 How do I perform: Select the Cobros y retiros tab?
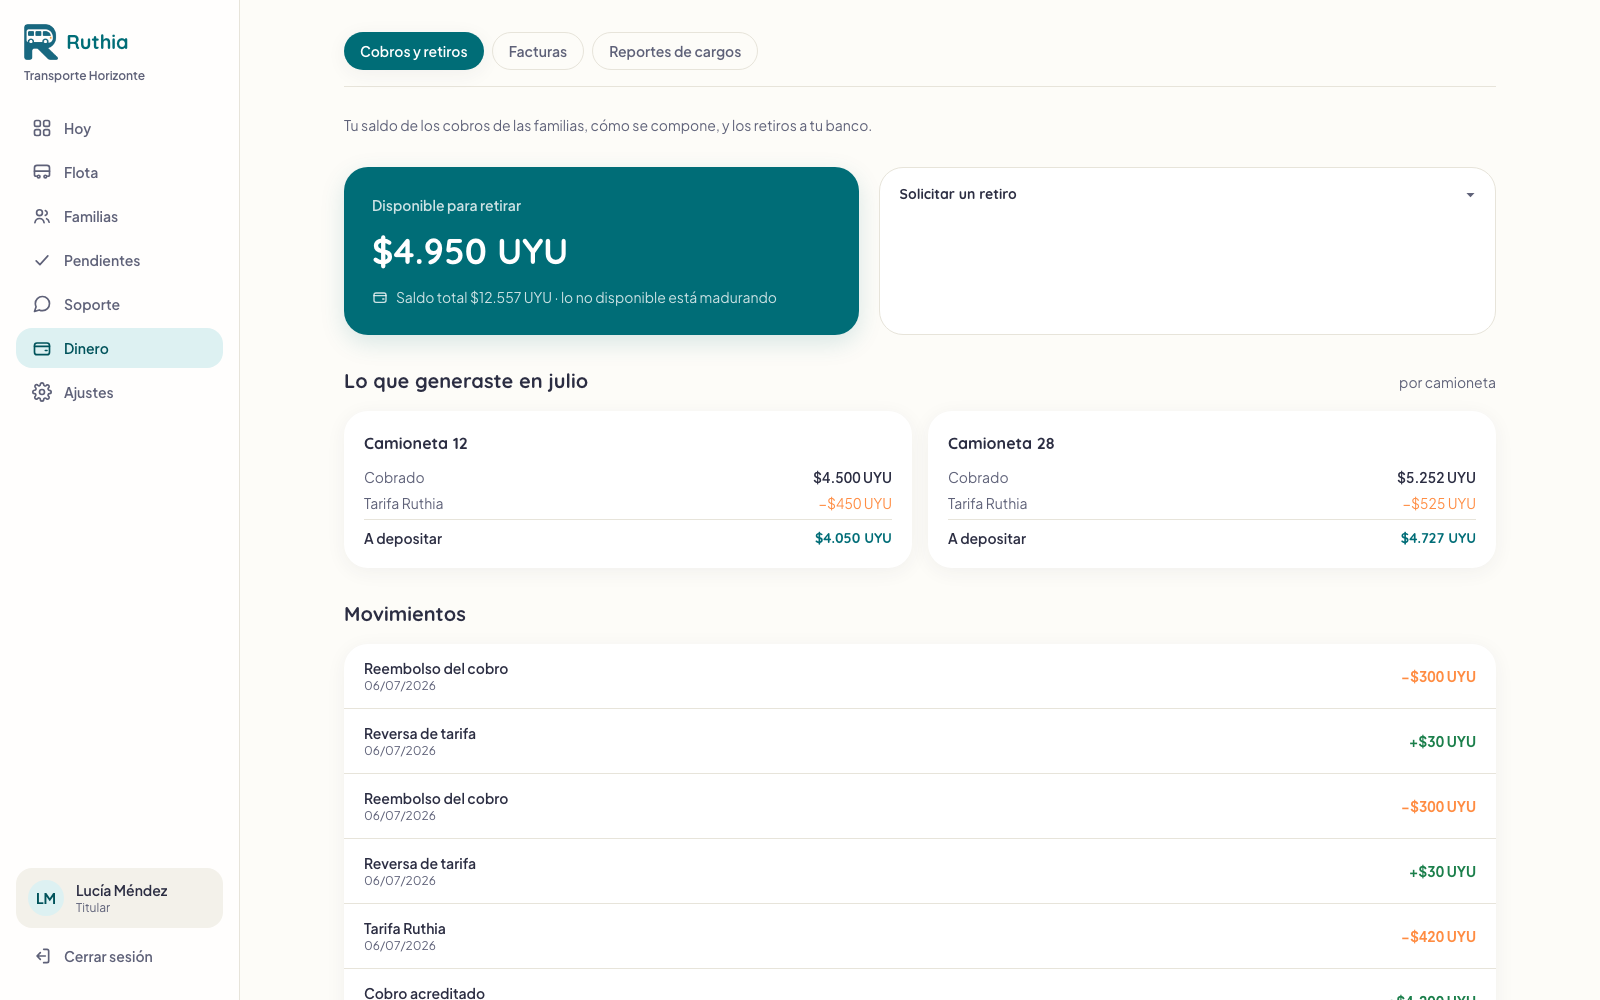coord(414,51)
